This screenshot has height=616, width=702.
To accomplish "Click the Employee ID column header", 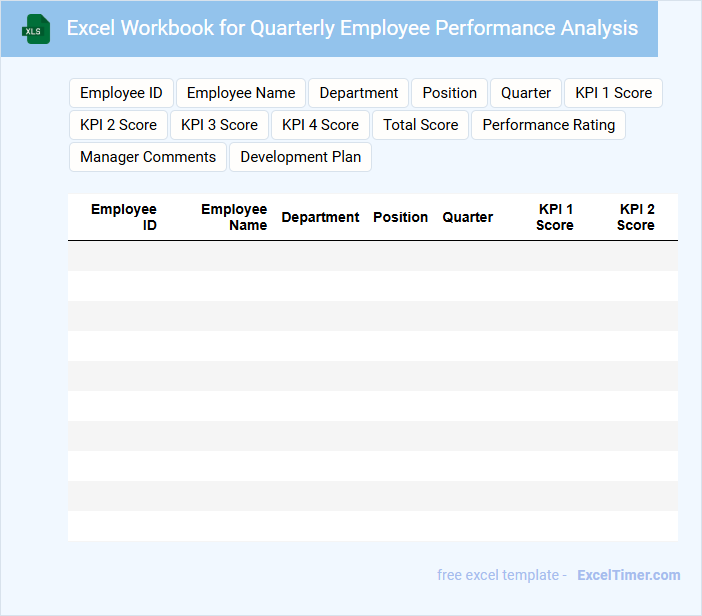I will (124, 217).
